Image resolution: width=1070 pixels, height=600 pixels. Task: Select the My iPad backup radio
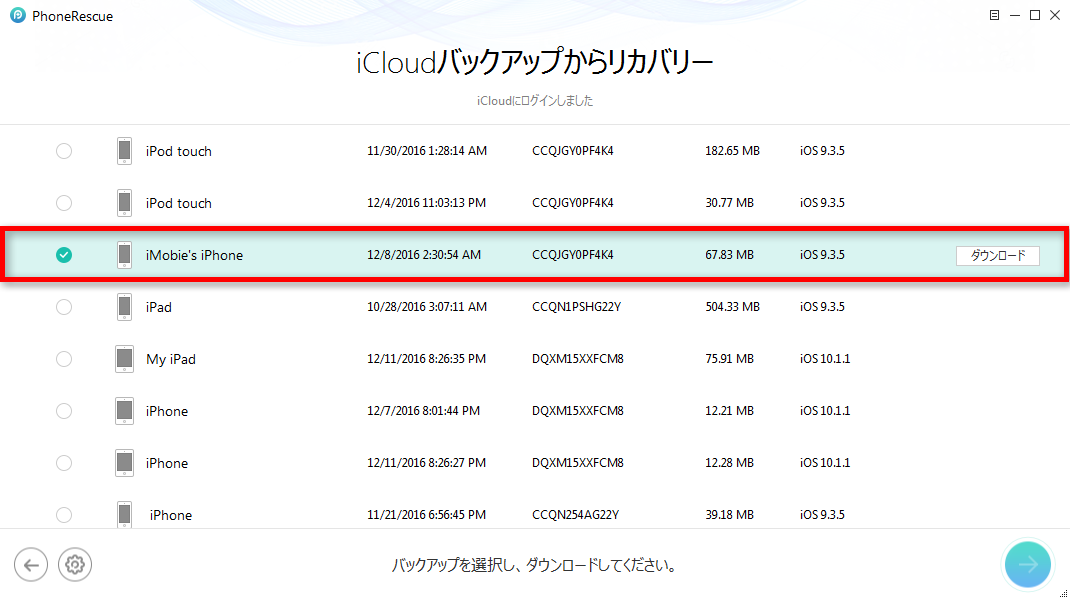pos(64,359)
